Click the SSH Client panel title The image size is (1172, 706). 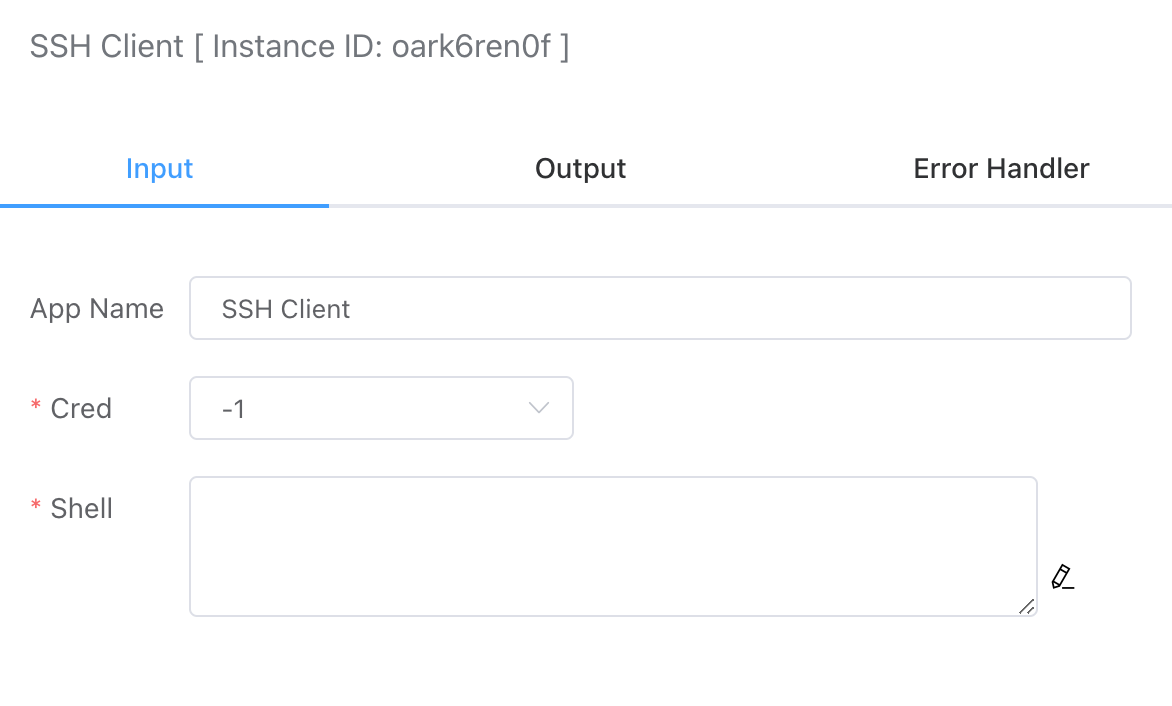pyautogui.click(x=107, y=47)
